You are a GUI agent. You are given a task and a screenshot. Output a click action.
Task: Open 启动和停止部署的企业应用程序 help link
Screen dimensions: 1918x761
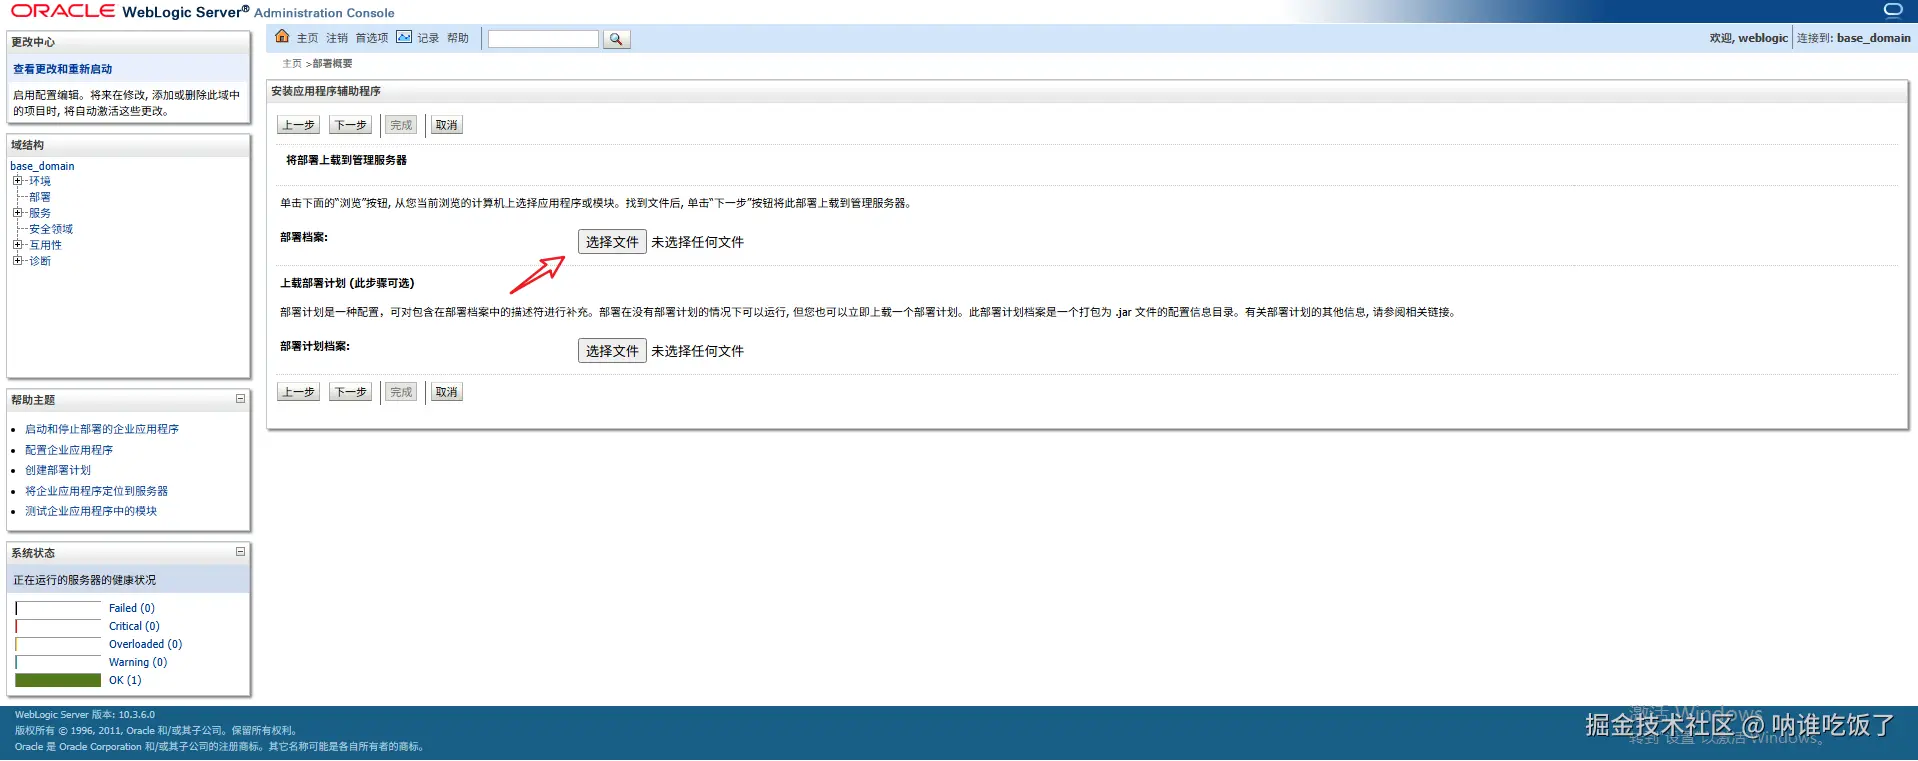pyautogui.click(x=102, y=429)
